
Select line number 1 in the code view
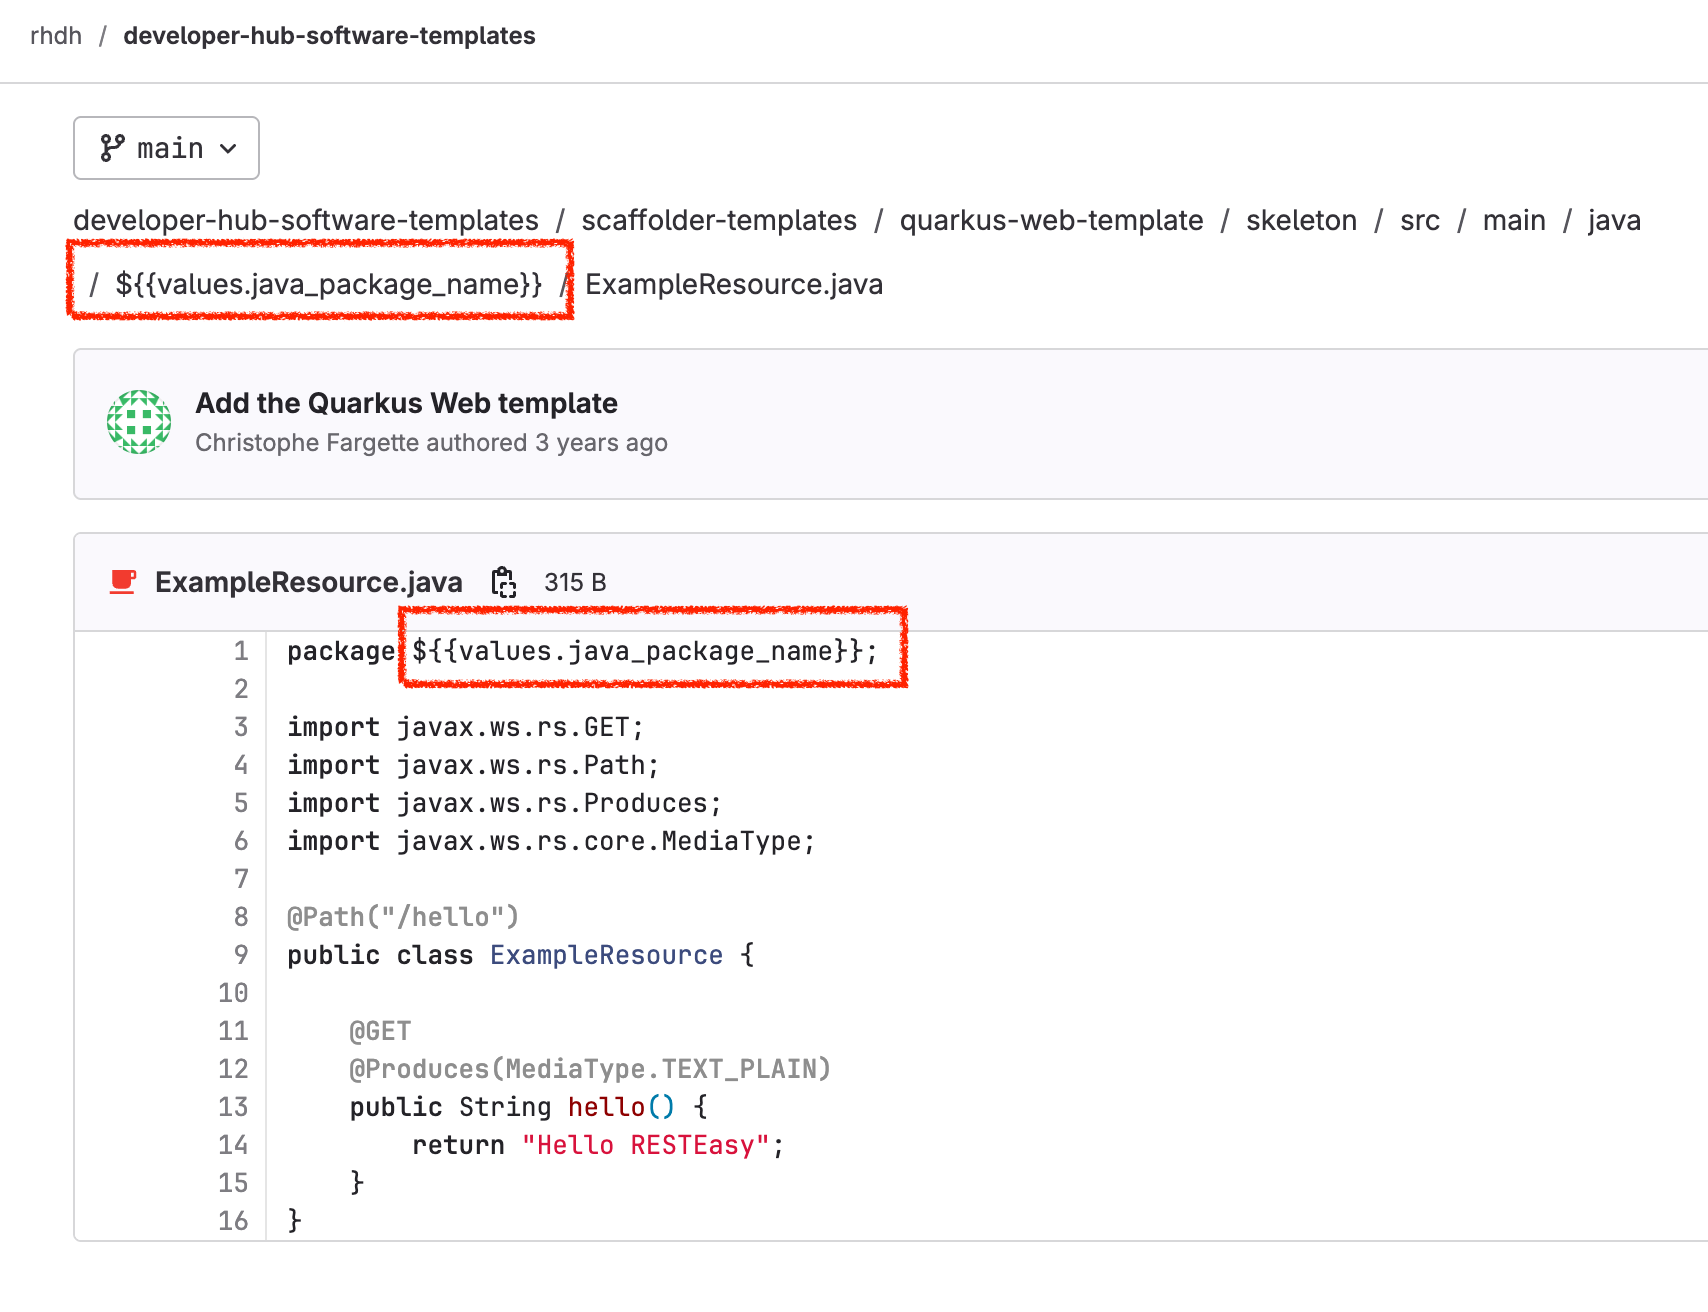pyautogui.click(x=240, y=651)
